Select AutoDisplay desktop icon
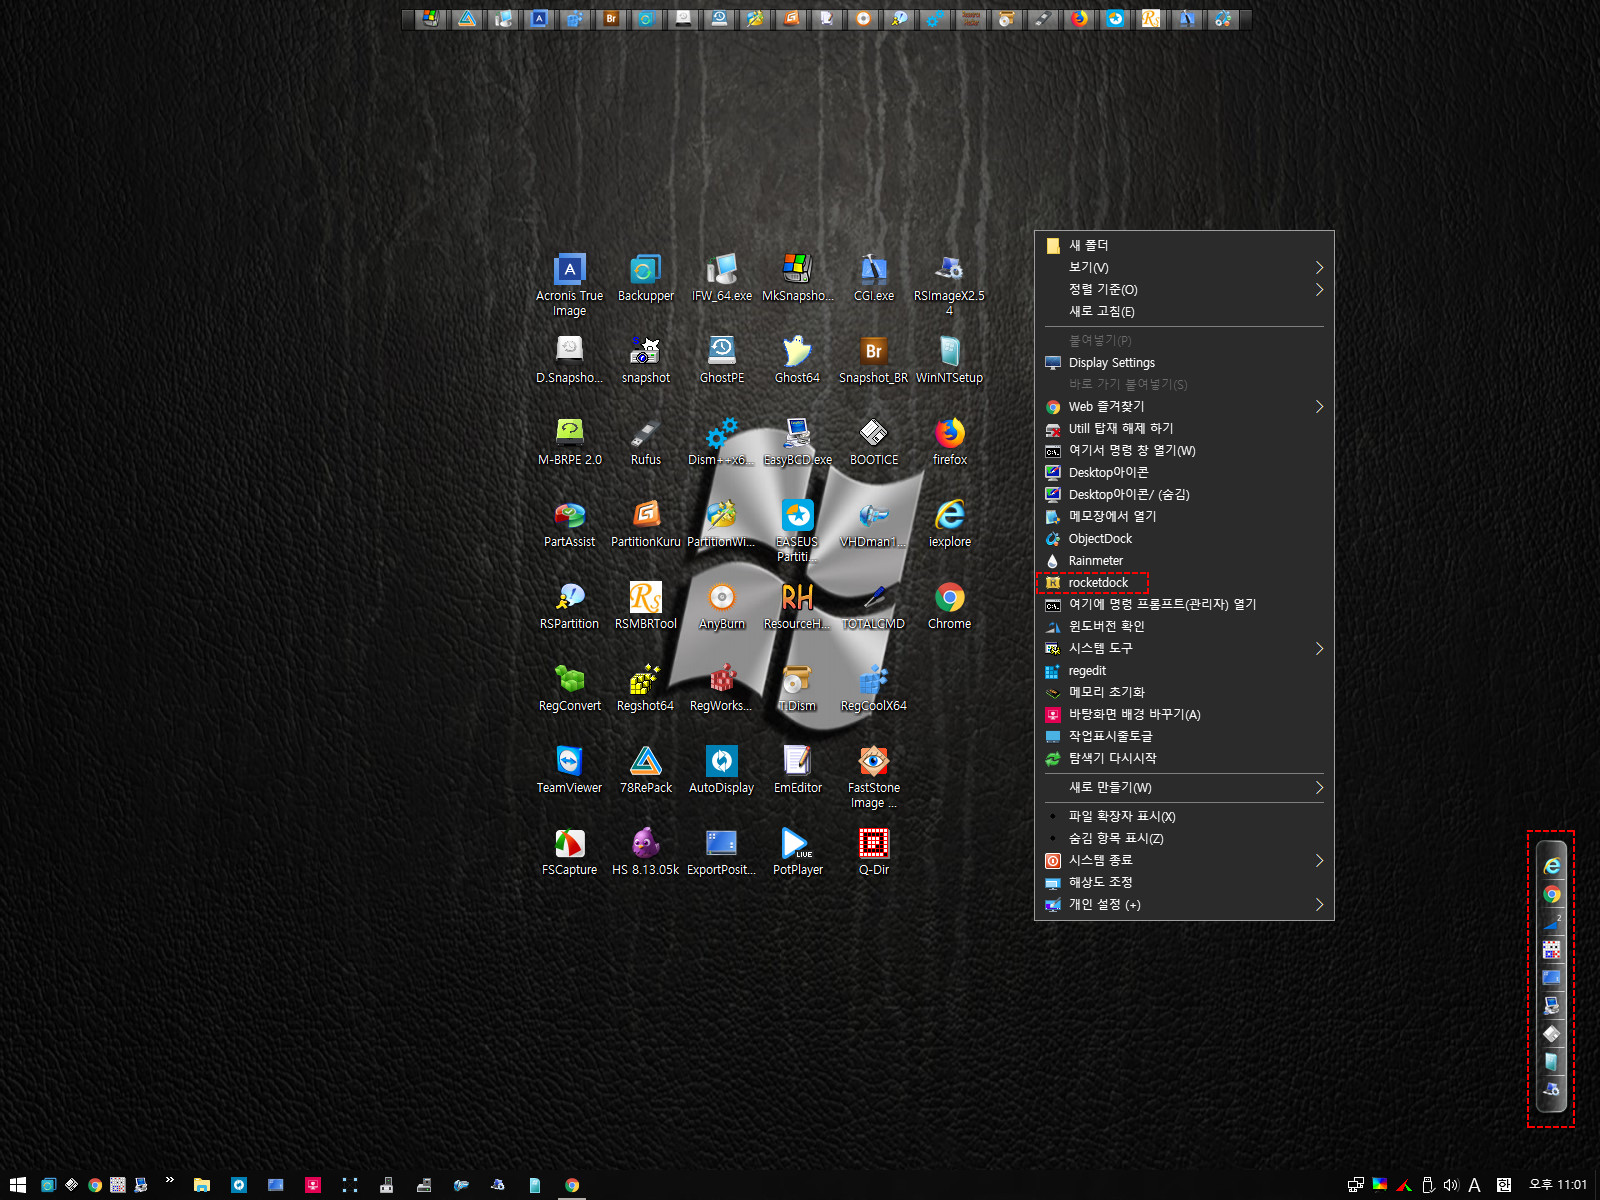1600x1200 pixels. pos(721,770)
